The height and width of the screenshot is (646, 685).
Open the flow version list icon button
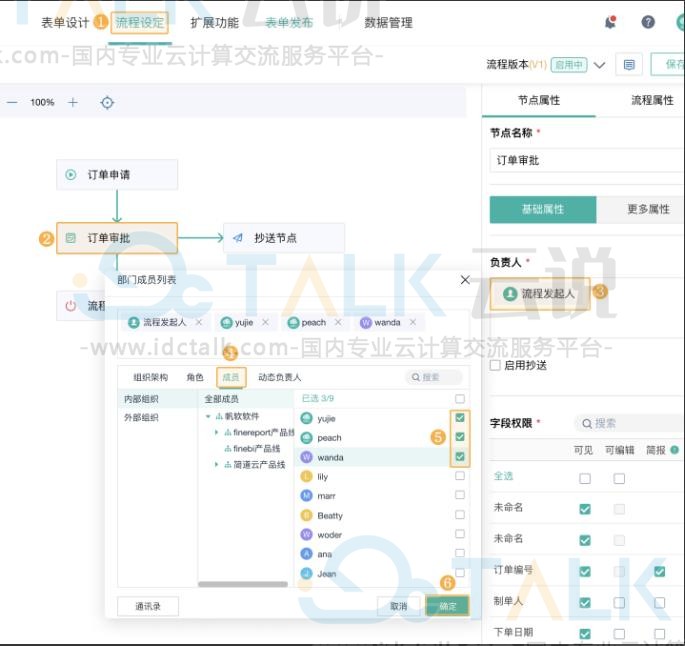pos(629,65)
